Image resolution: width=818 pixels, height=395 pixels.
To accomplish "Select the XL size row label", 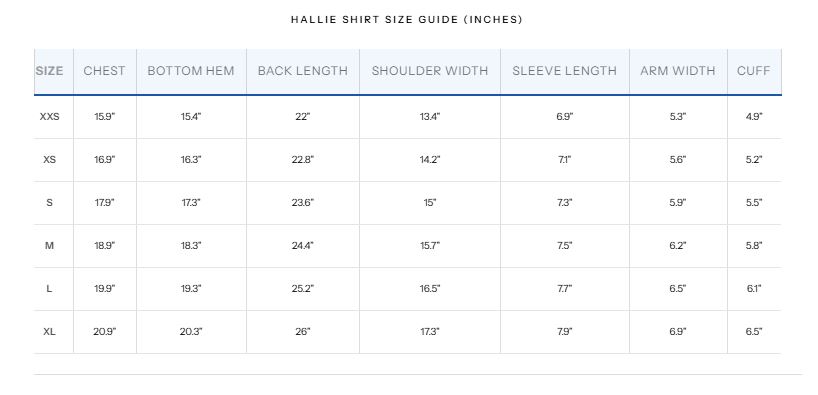I will point(50,331).
